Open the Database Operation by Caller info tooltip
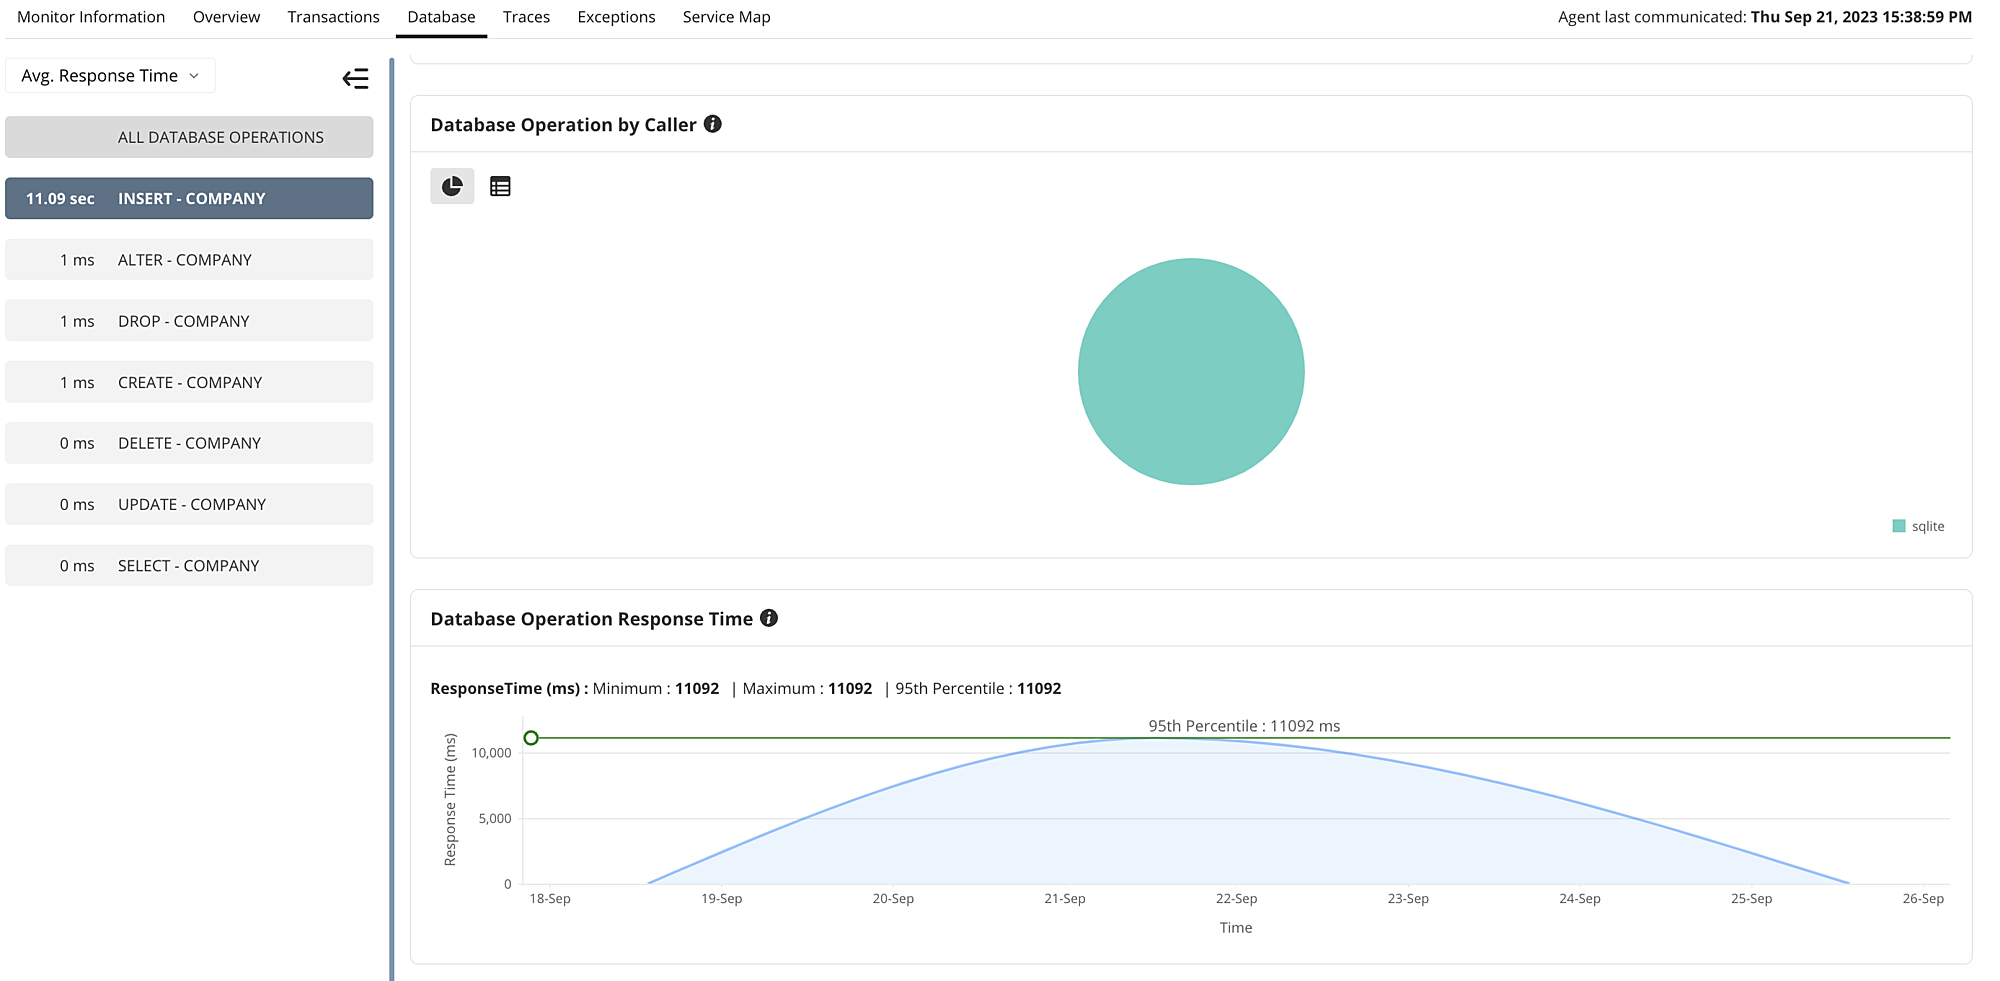2000x981 pixels. (x=712, y=124)
